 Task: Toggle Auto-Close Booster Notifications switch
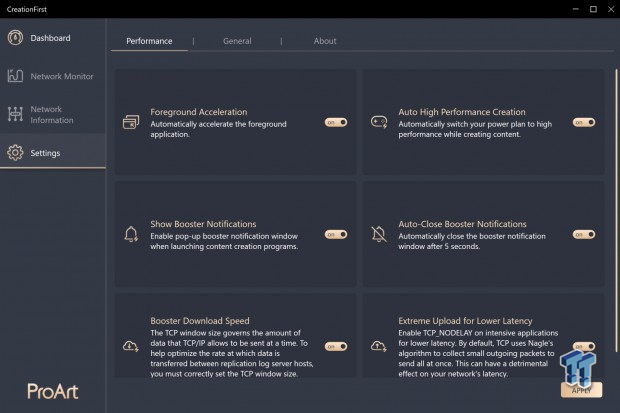tap(584, 234)
